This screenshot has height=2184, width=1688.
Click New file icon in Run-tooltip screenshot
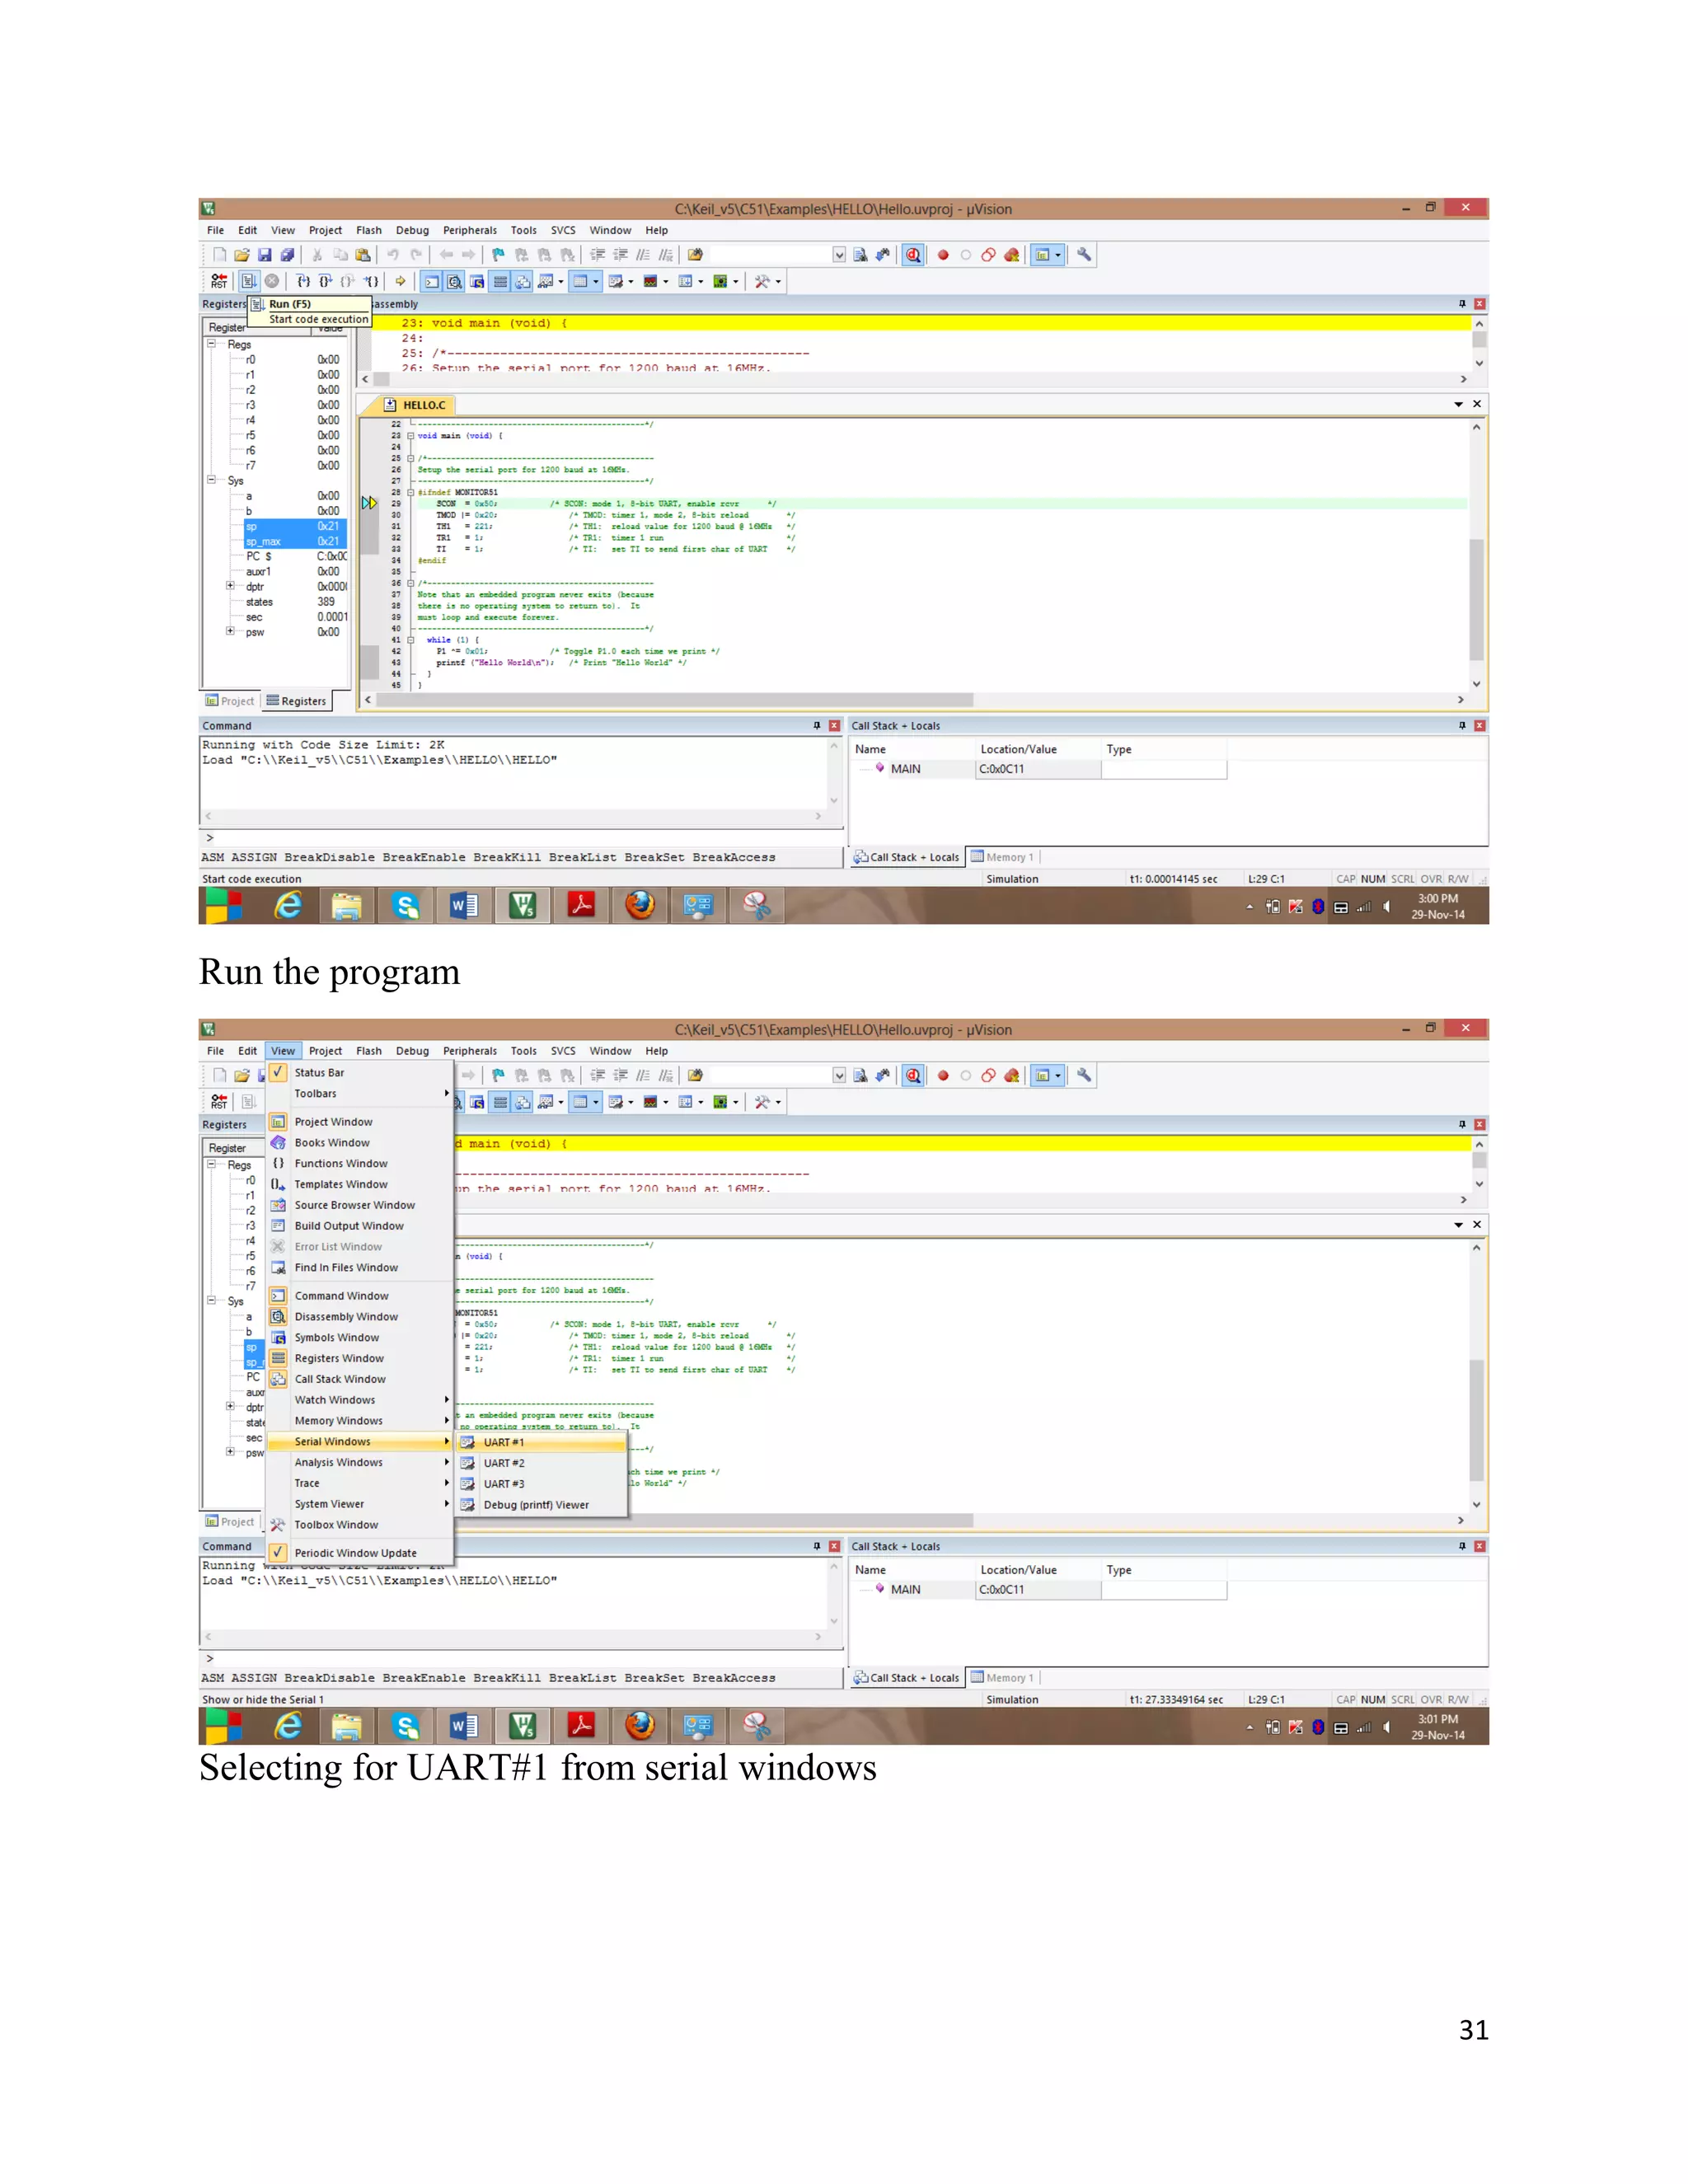coord(219,255)
